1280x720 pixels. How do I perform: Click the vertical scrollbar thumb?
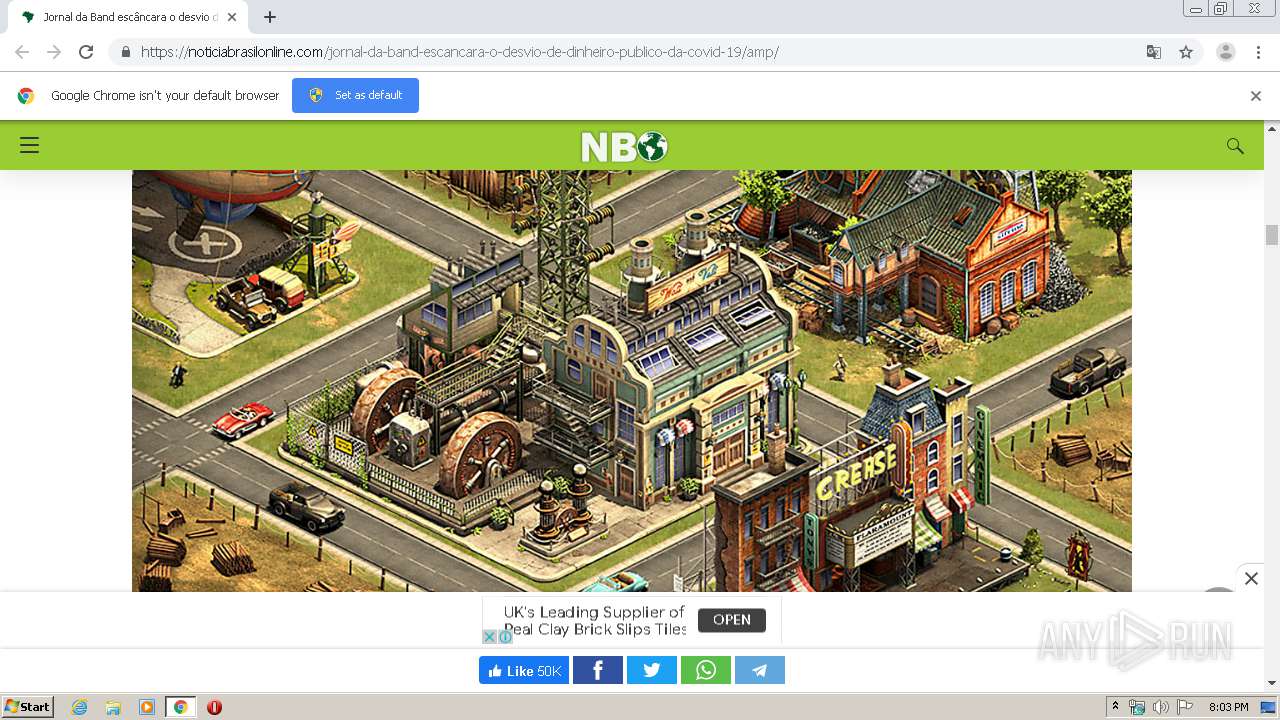pos(1272,235)
